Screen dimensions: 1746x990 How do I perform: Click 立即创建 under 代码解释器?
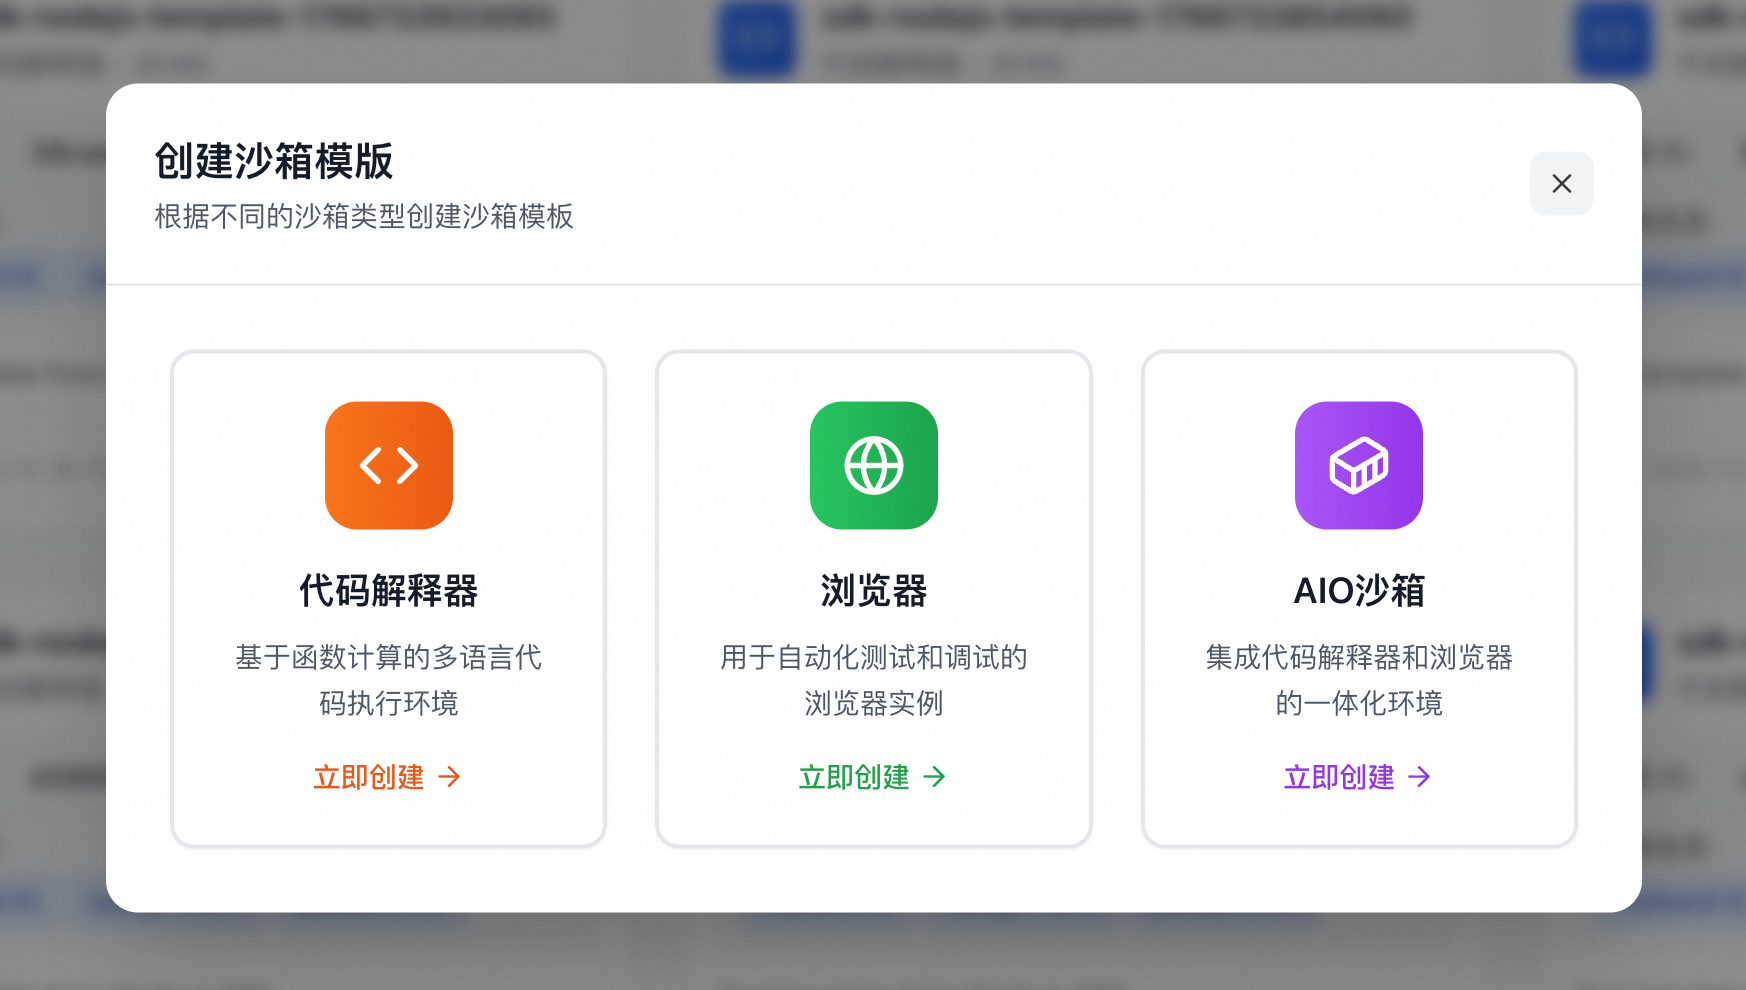pos(369,777)
